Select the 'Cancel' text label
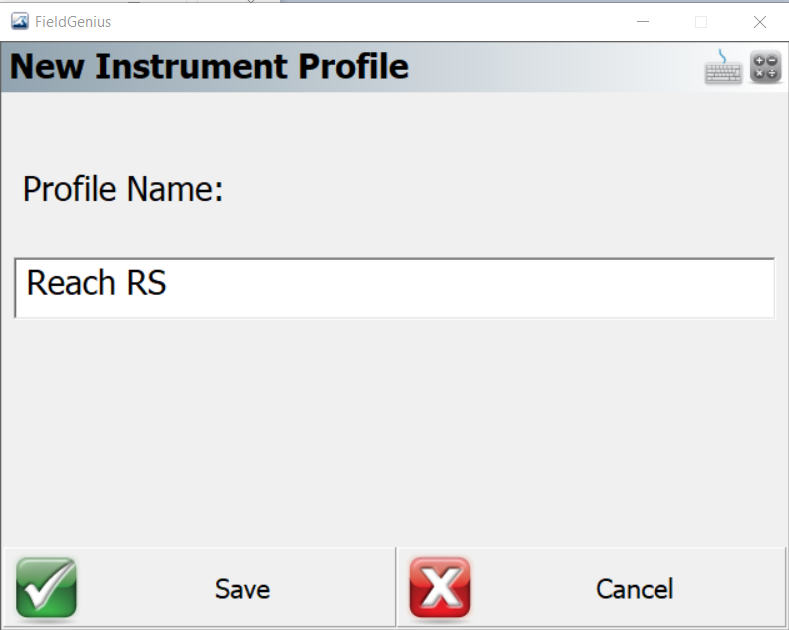Viewport: 789px width, 630px height. 635,589
